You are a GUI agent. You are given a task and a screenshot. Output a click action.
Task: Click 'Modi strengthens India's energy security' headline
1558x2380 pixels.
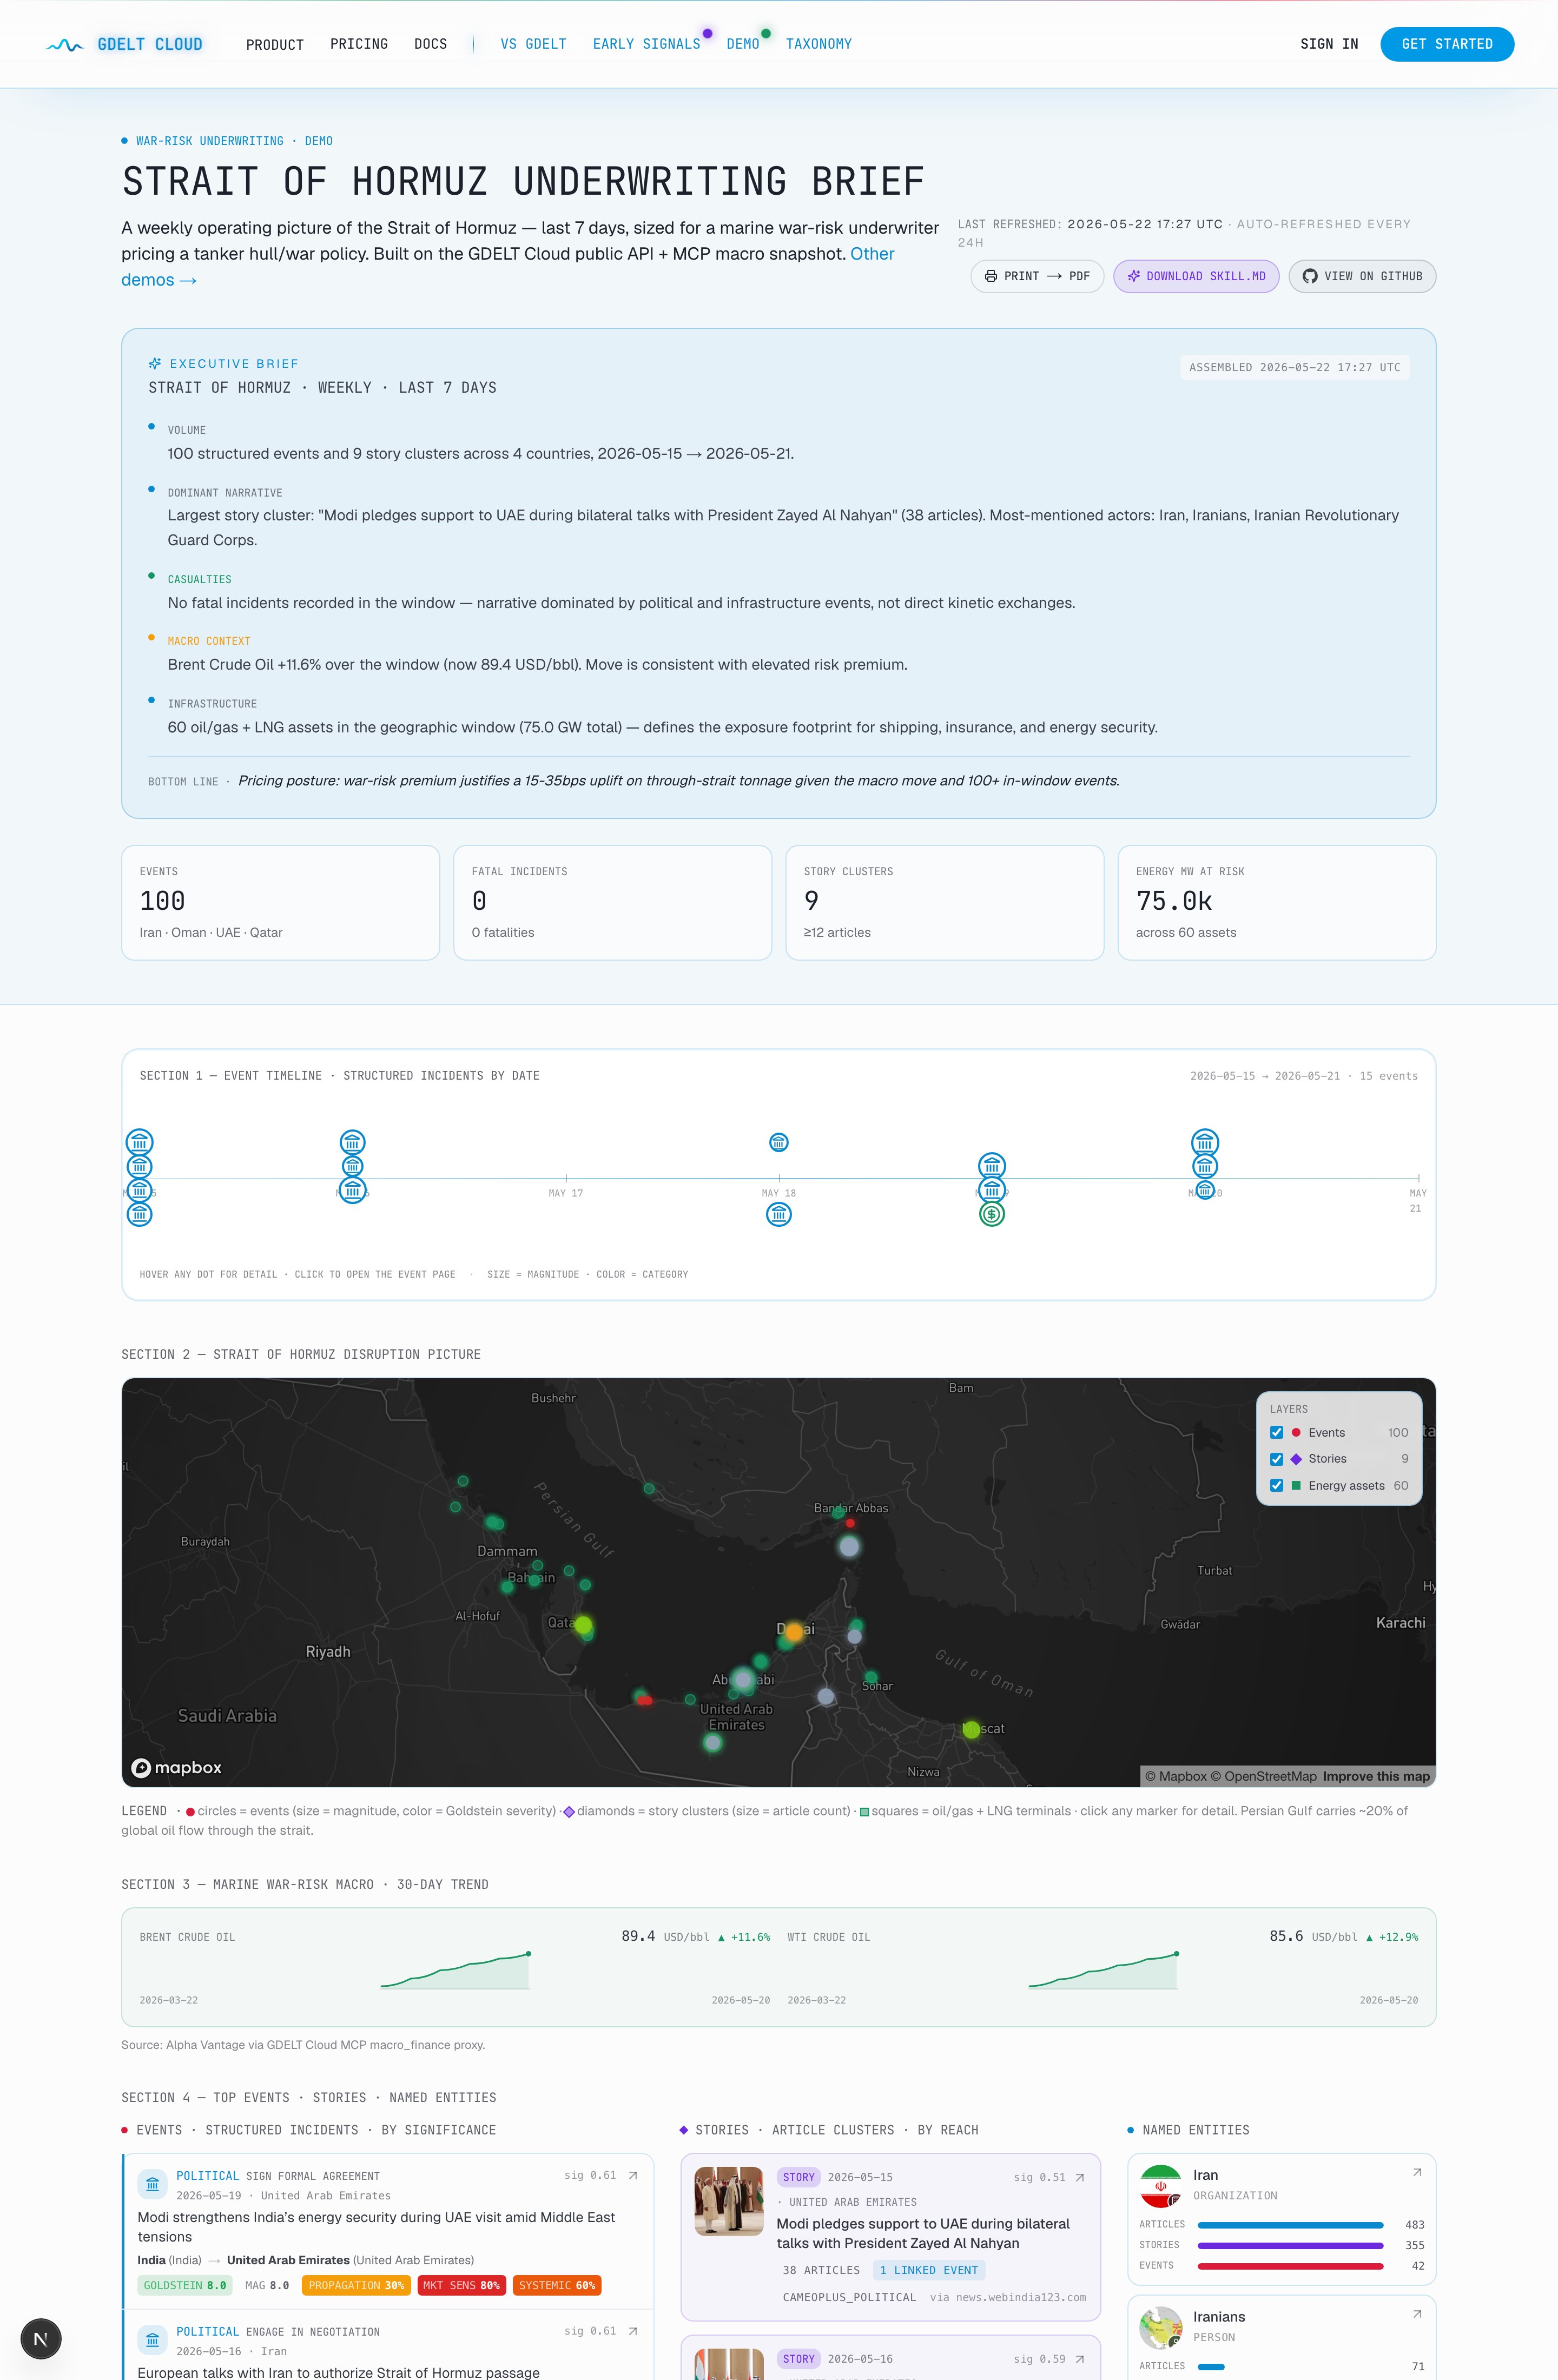click(376, 2227)
